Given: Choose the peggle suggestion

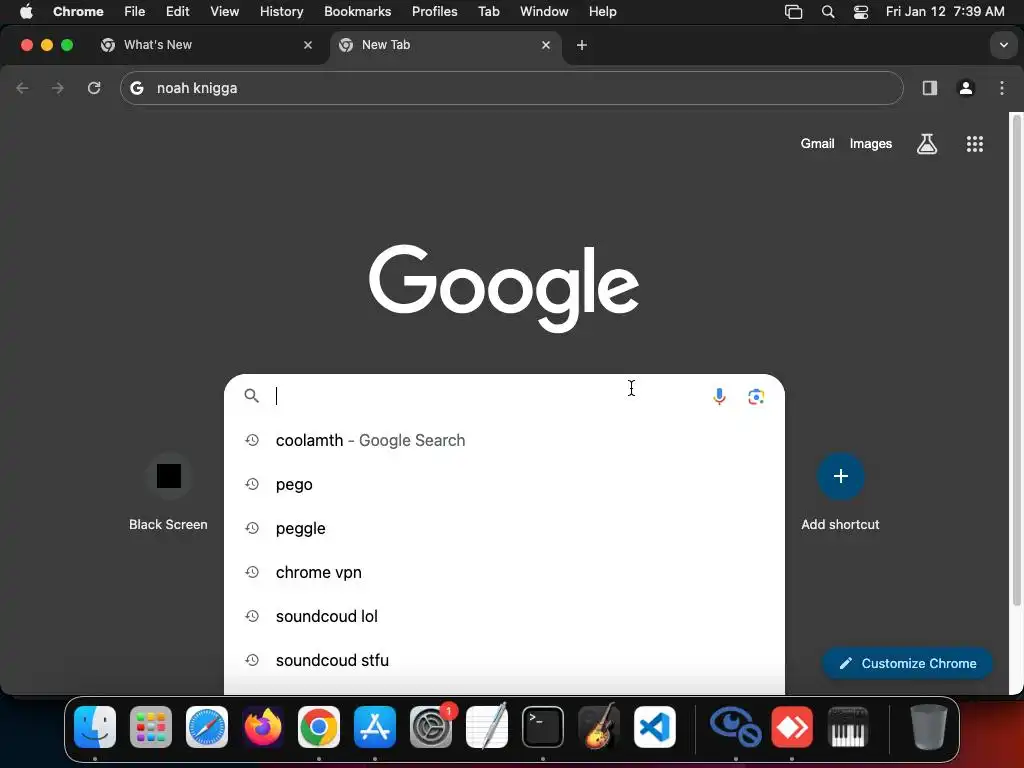Looking at the screenshot, I should pos(504,528).
